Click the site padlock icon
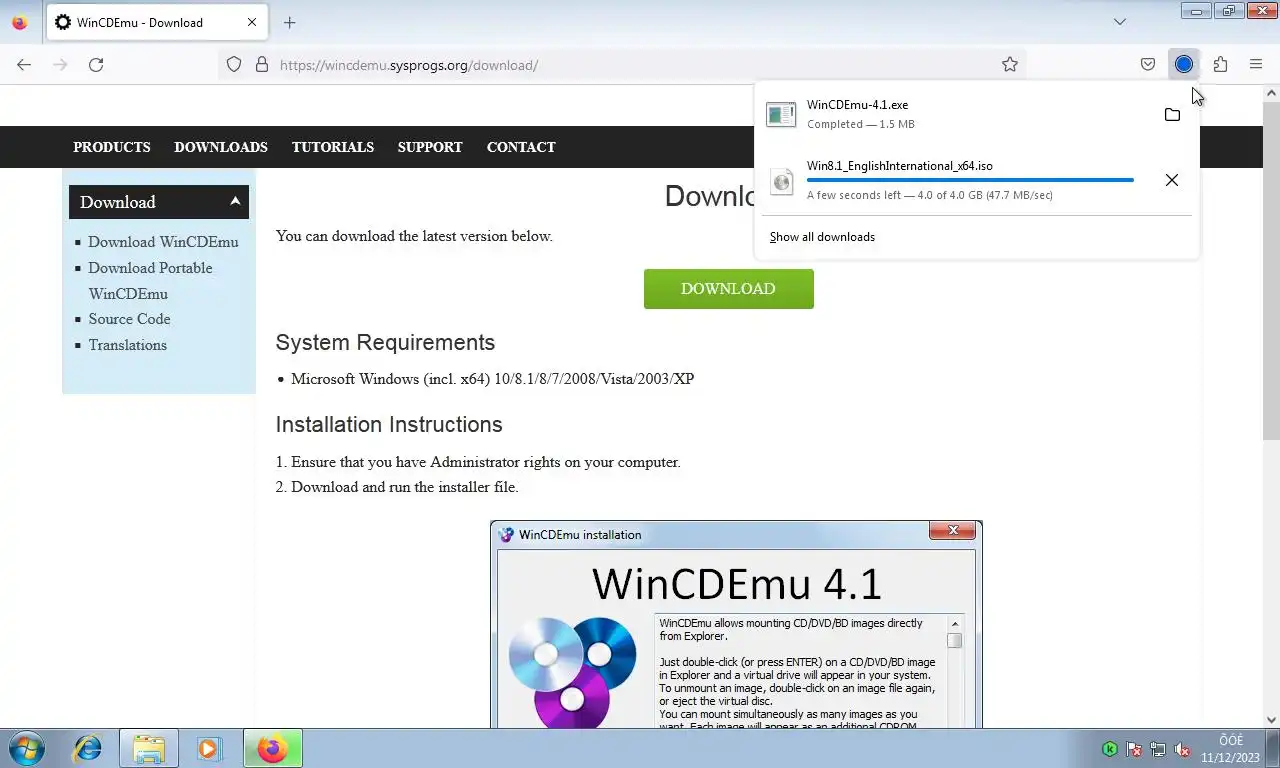The width and height of the screenshot is (1280, 768). click(x=262, y=65)
